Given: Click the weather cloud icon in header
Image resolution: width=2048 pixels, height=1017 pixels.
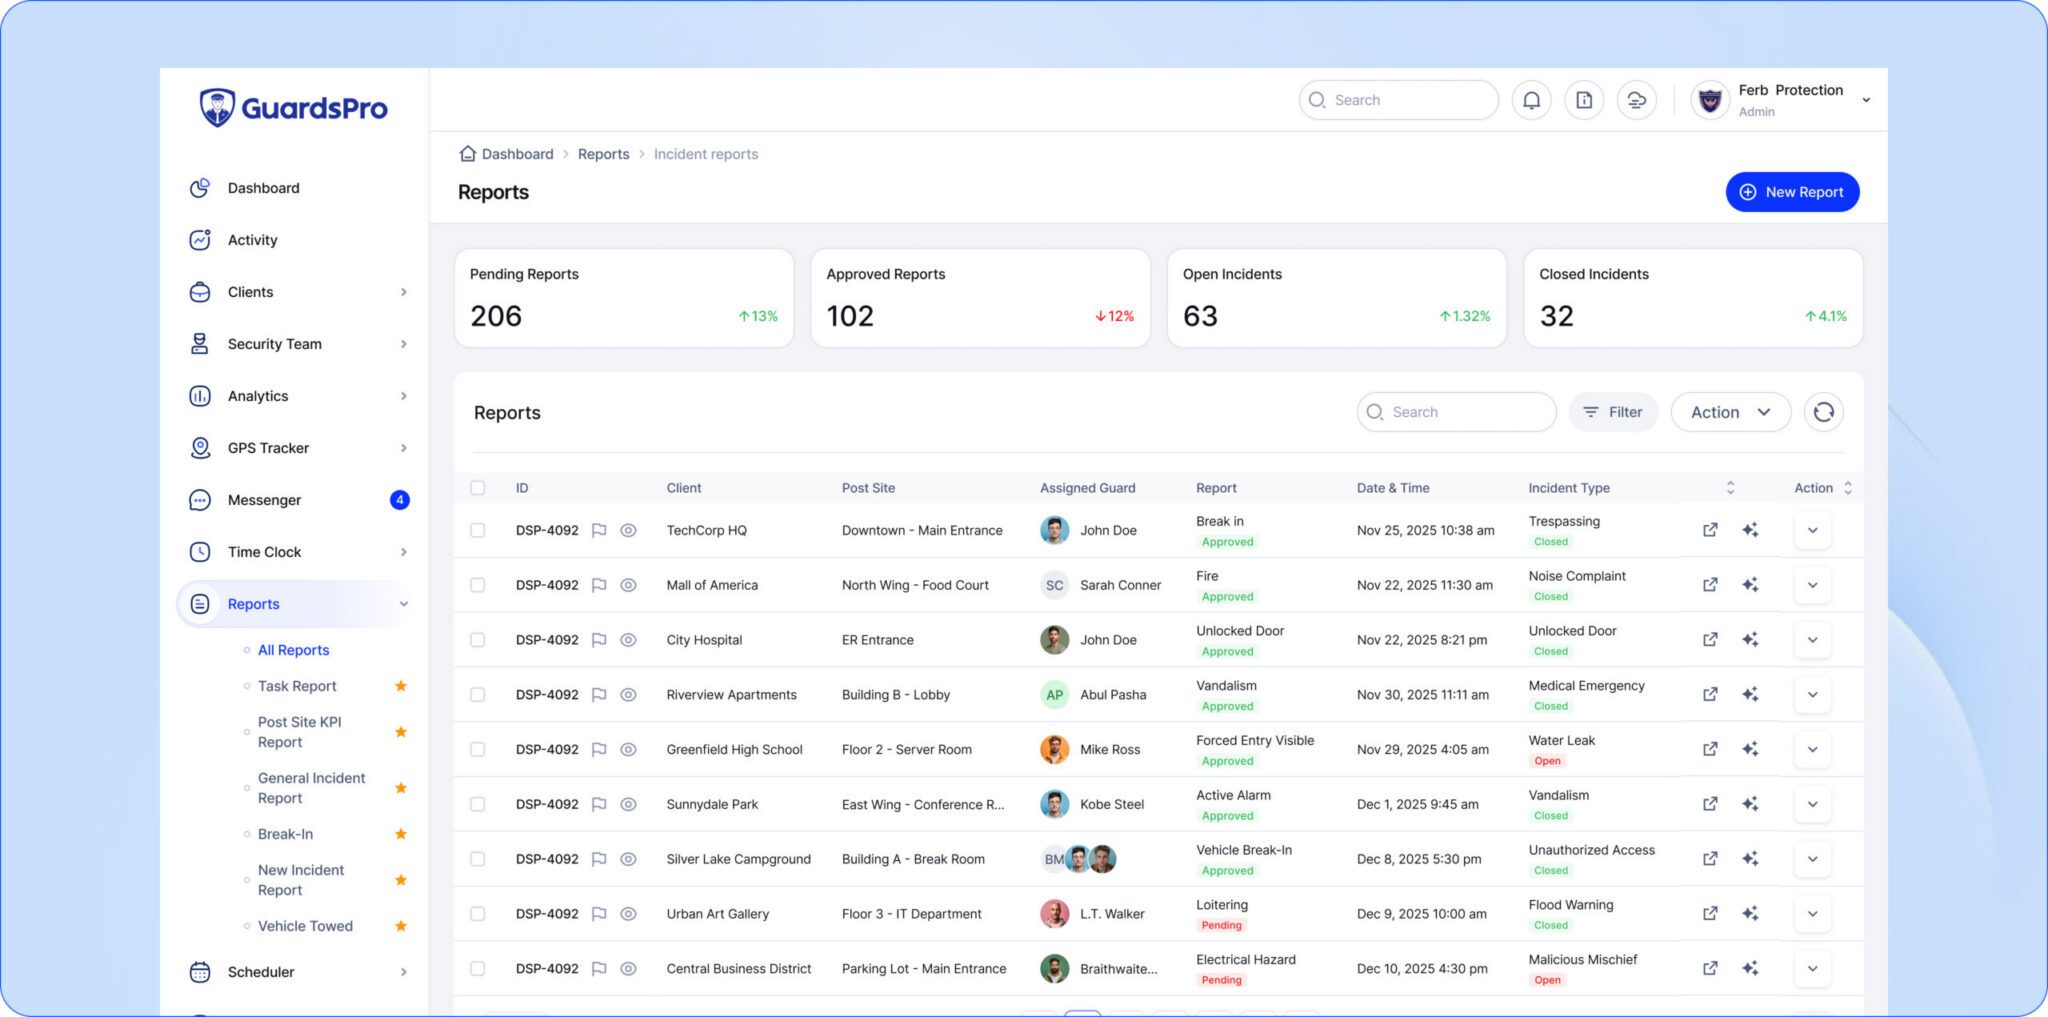Looking at the screenshot, I should point(1637,100).
